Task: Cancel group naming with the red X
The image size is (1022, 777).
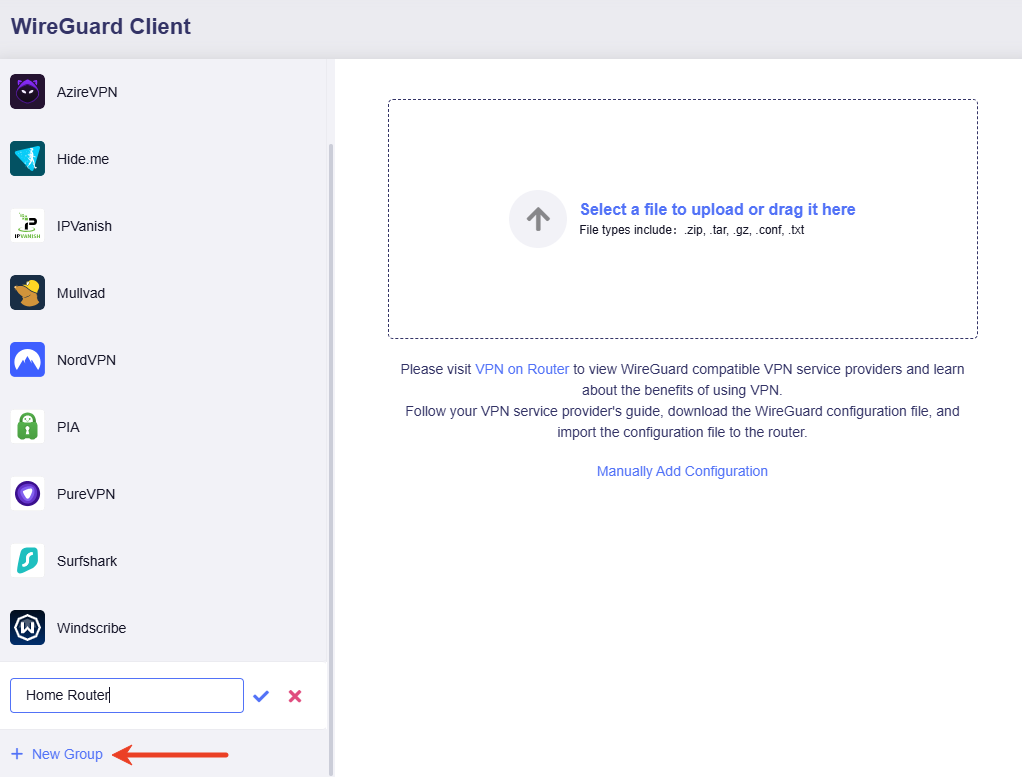Action: click(x=295, y=695)
